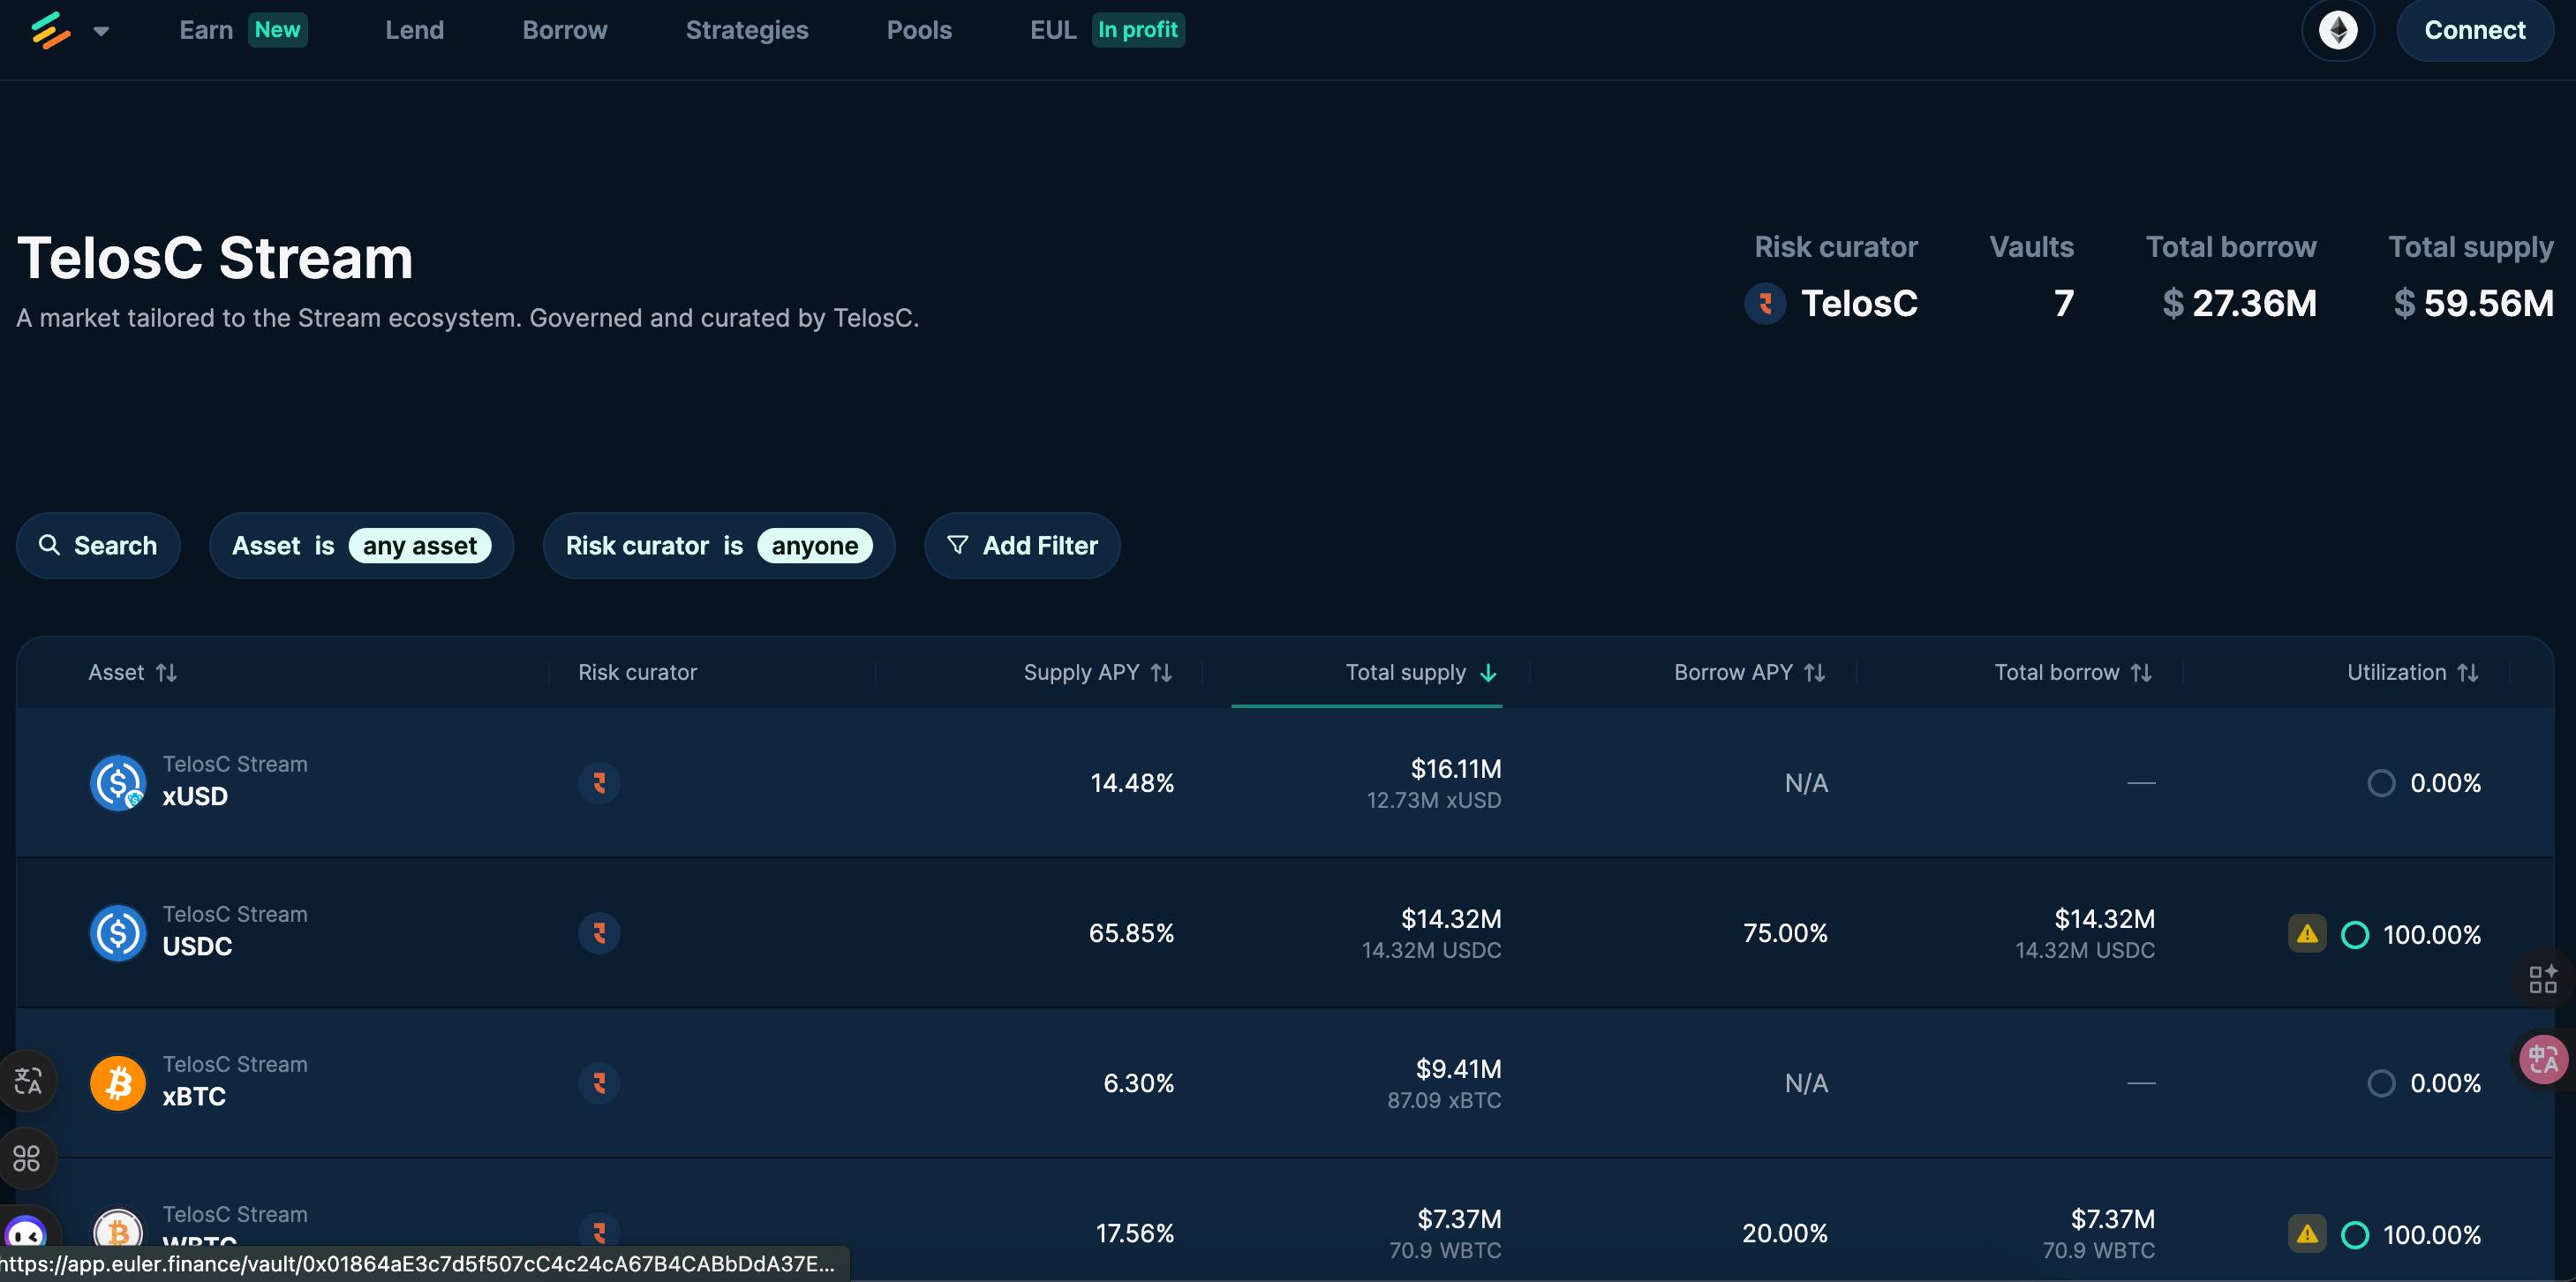Click the Bitcoin icon next to xBTC

coord(117,1082)
